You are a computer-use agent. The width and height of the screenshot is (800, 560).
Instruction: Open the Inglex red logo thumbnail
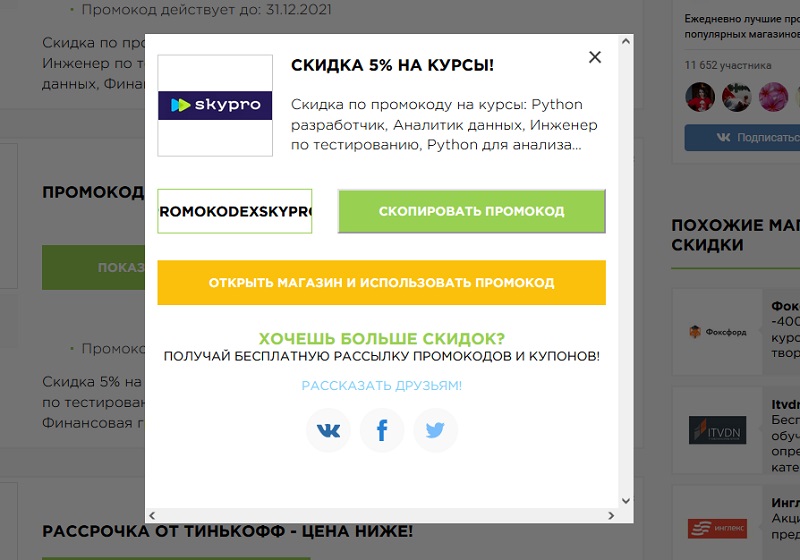[717, 527]
